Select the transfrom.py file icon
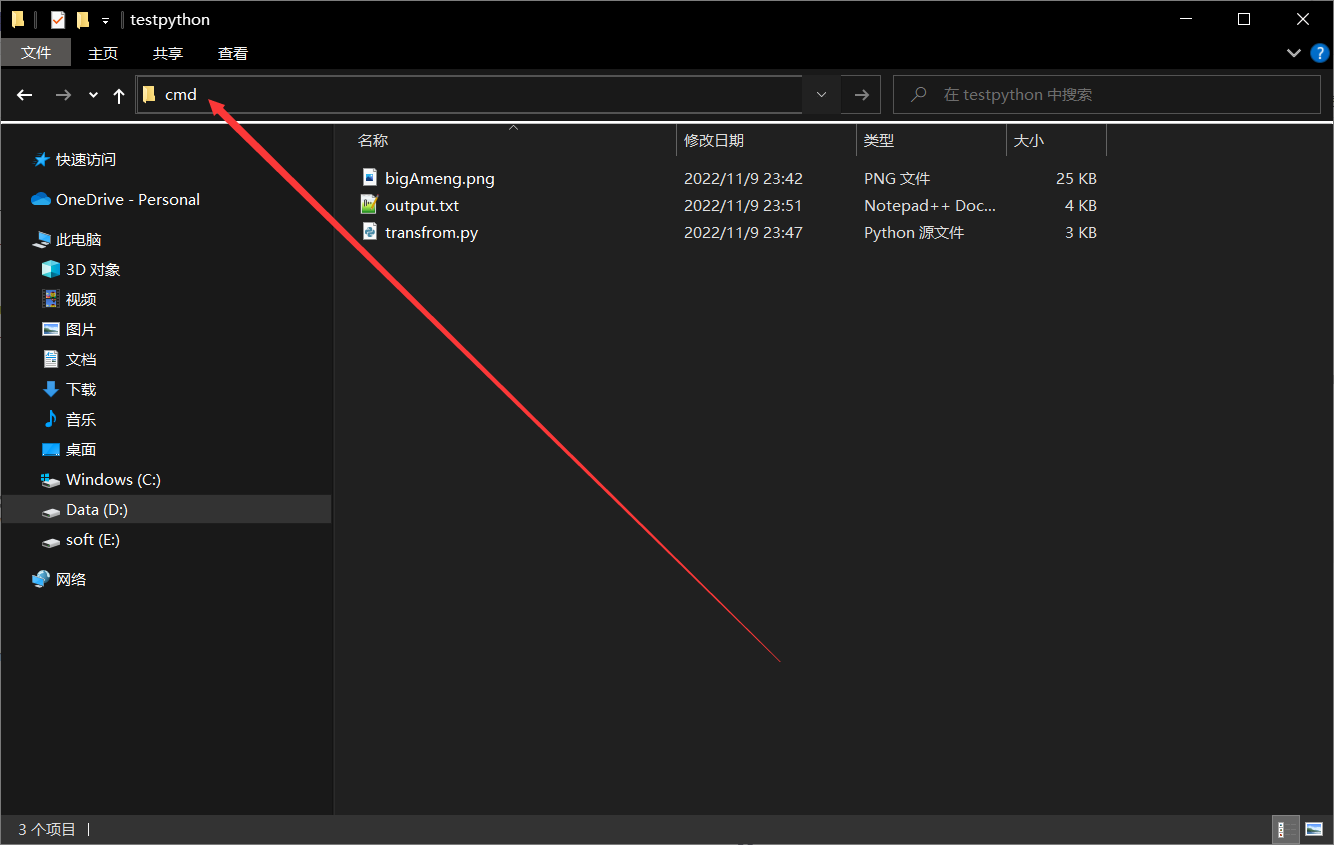 click(369, 232)
